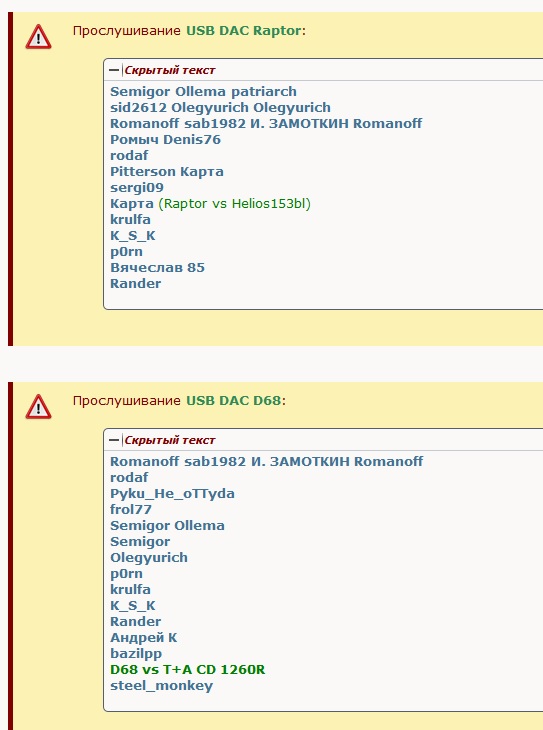The image size is (543, 730).
Task: Open Pyku_He_oTTyda link in D68 list
Action: coord(172,493)
